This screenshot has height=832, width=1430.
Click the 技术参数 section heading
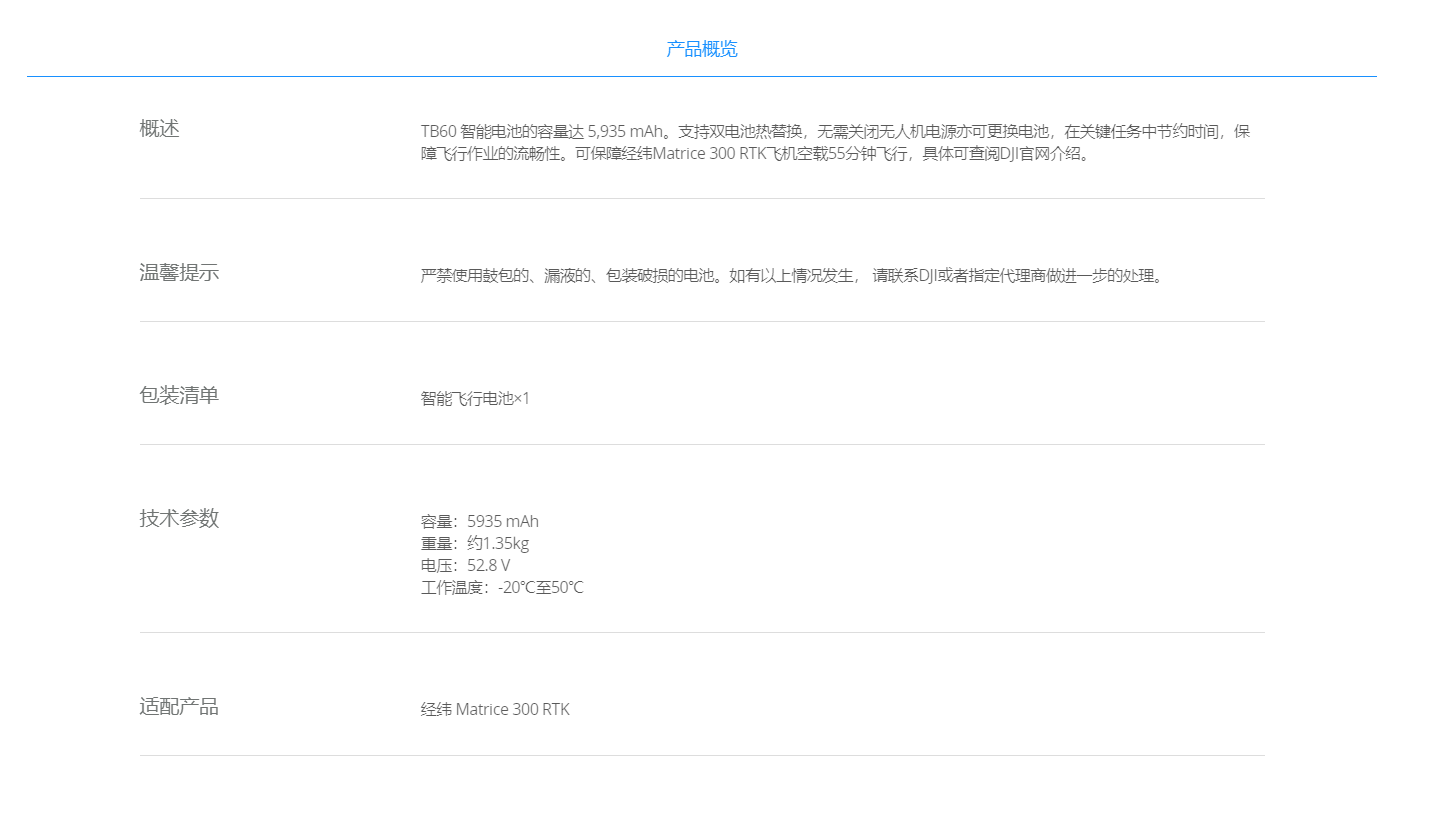coord(178,518)
